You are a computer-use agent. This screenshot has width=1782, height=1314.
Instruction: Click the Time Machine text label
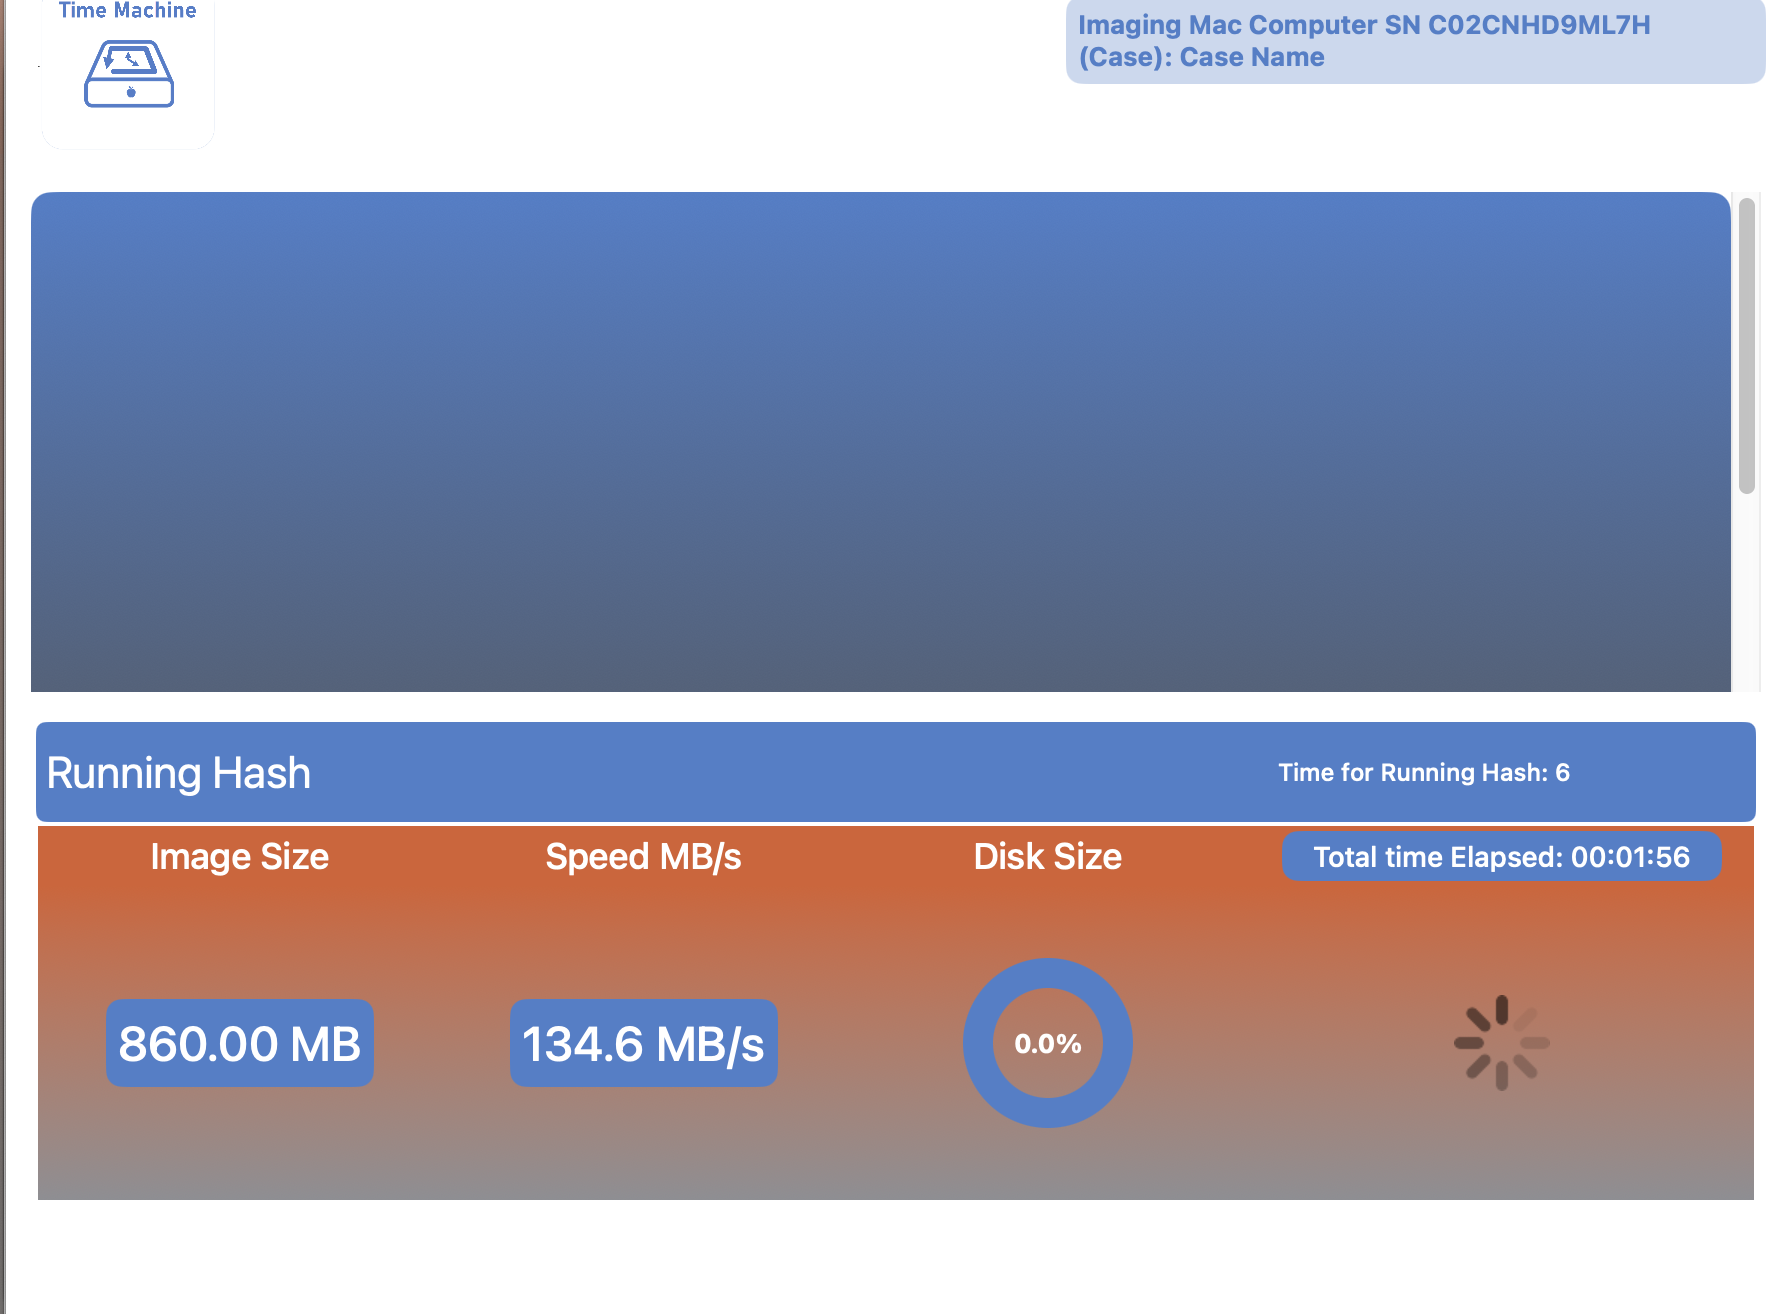coord(128,11)
